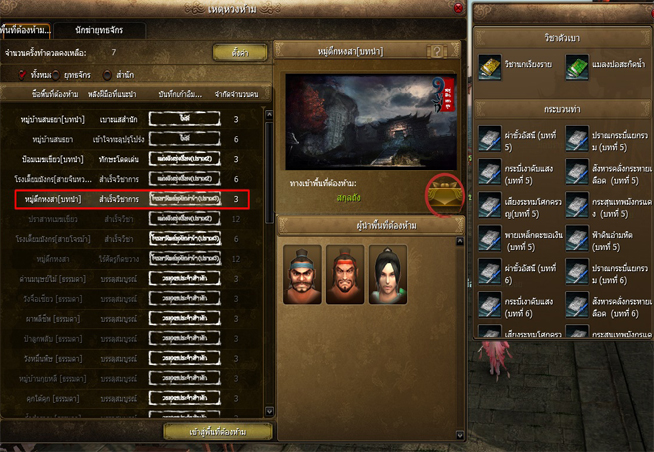Click the blue headband boss portrait
The height and width of the screenshot is (452, 654).
pyautogui.click(x=302, y=274)
